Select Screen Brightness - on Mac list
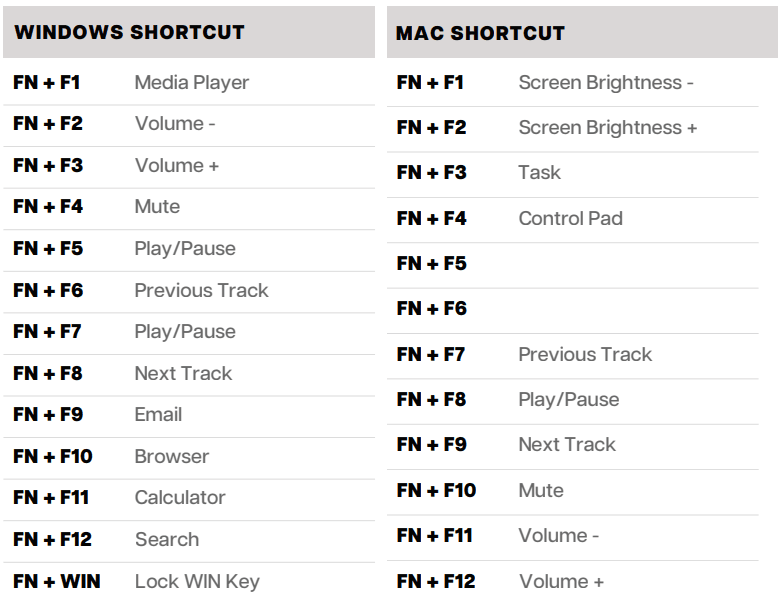 [x=605, y=83]
